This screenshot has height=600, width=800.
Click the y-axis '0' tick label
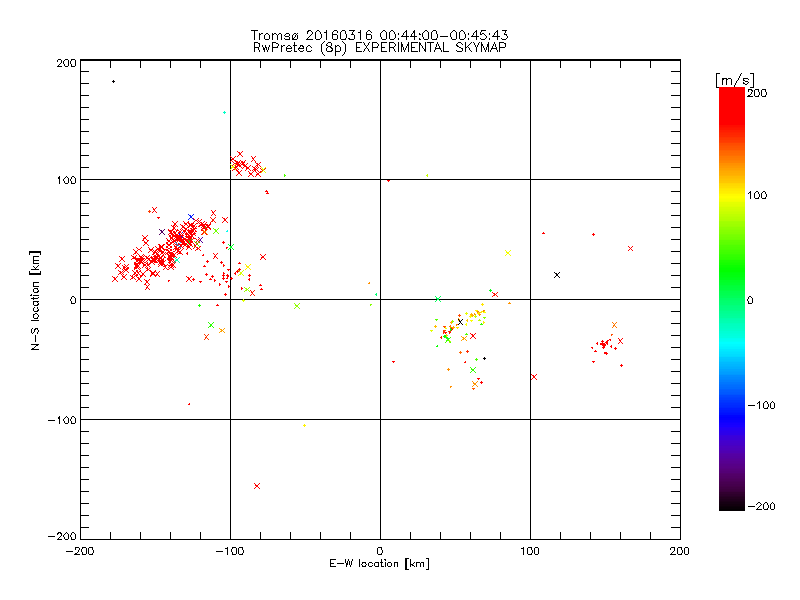[73, 300]
